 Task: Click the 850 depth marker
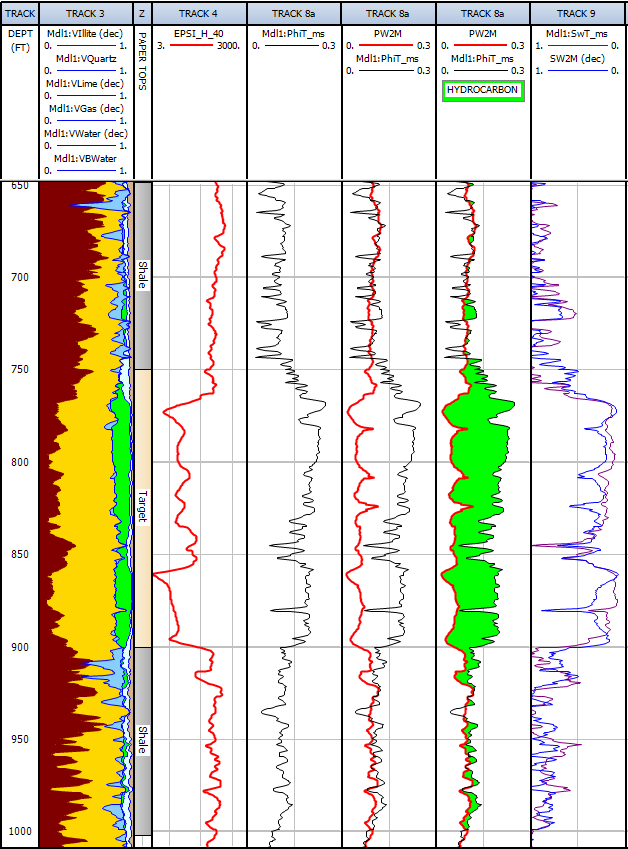19,554
